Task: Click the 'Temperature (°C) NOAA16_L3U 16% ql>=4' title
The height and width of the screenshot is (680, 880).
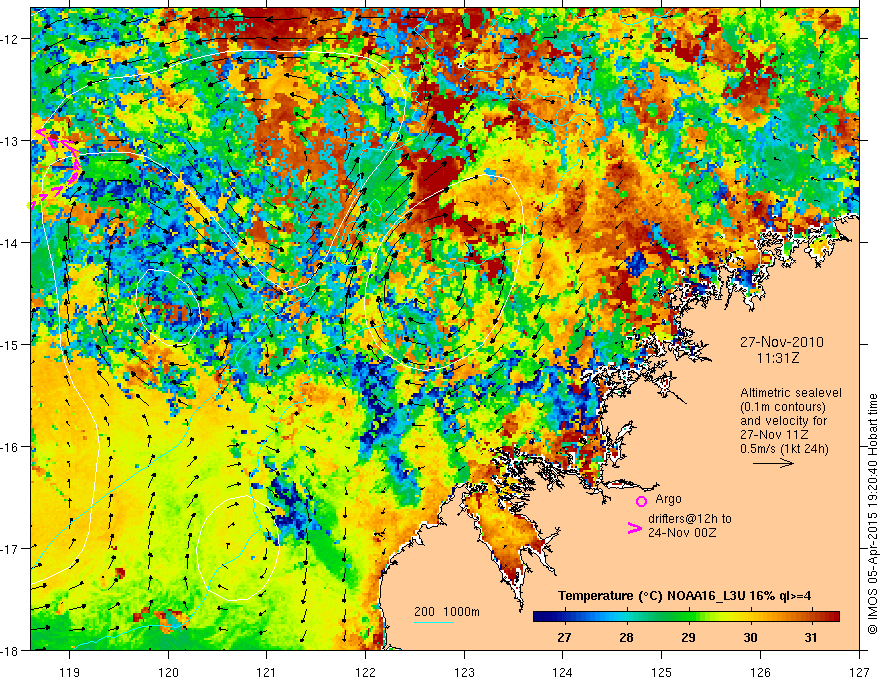Action: (x=684, y=596)
